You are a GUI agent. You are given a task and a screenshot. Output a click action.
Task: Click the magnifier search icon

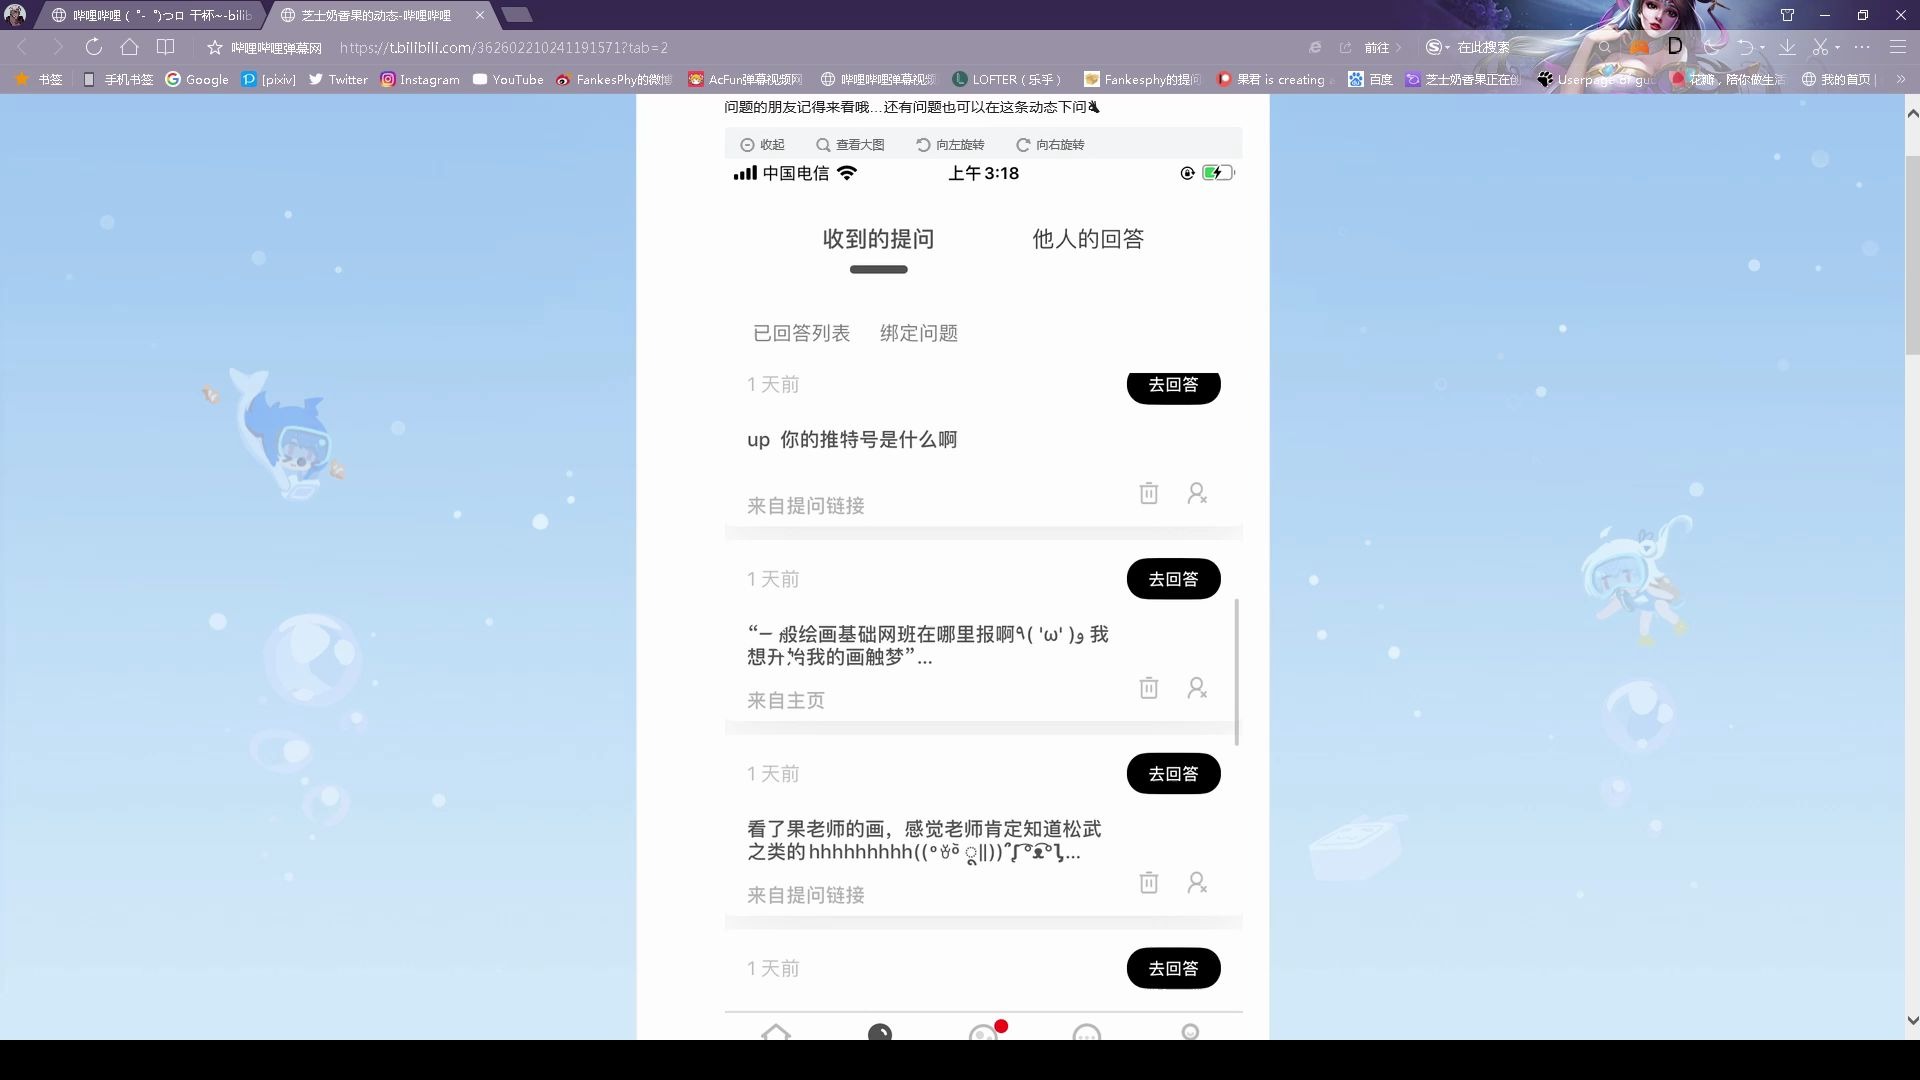click(1604, 47)
